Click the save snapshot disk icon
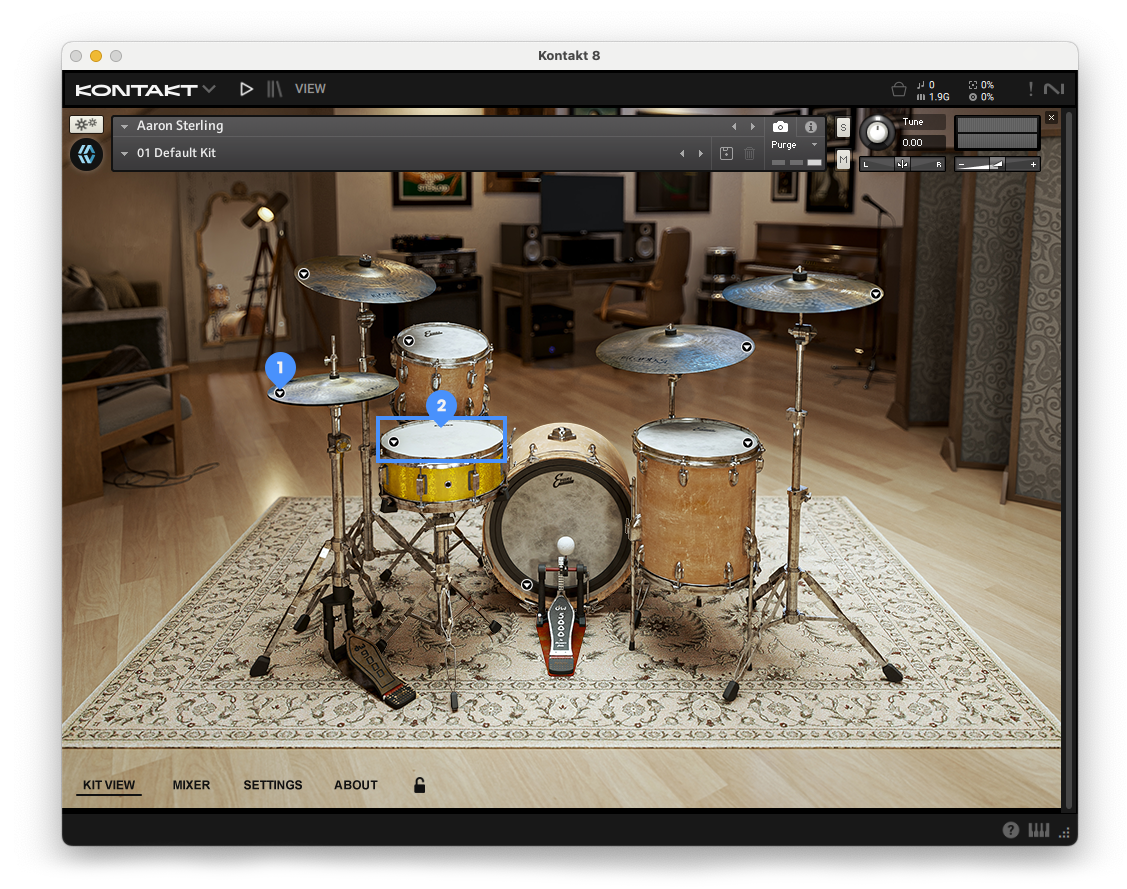 coord(726,153)
